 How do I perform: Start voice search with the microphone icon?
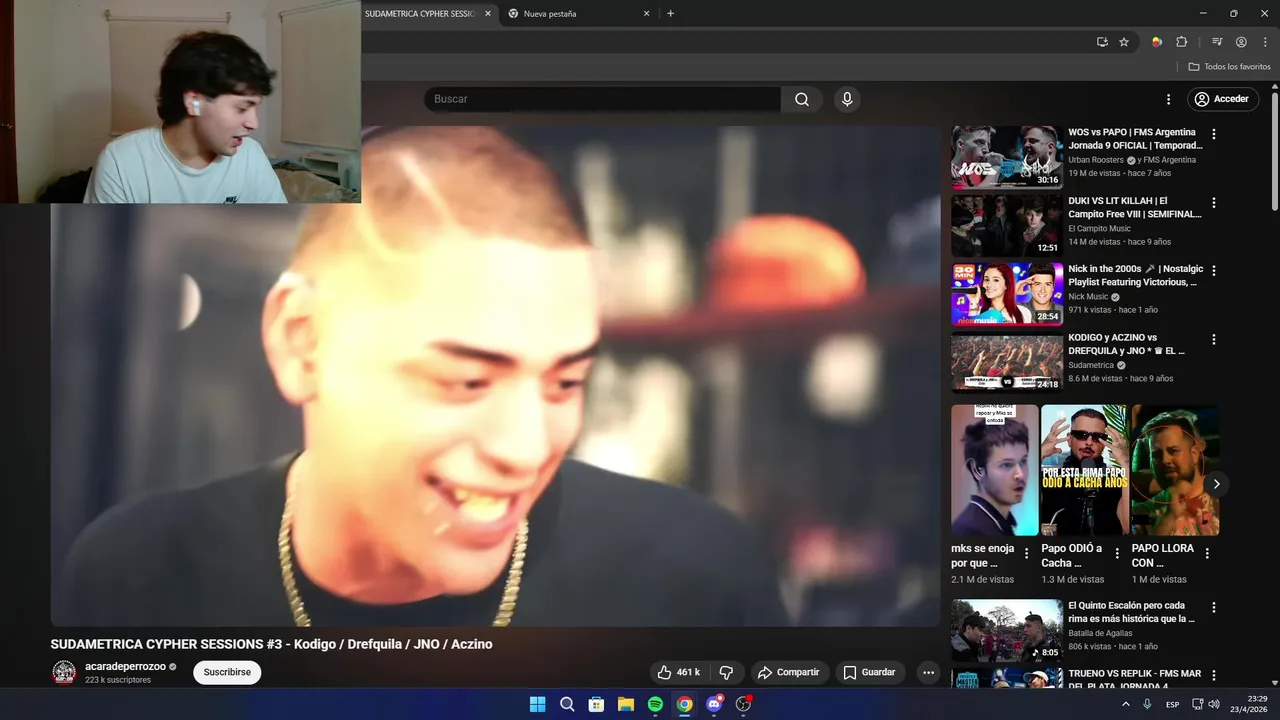847,99
